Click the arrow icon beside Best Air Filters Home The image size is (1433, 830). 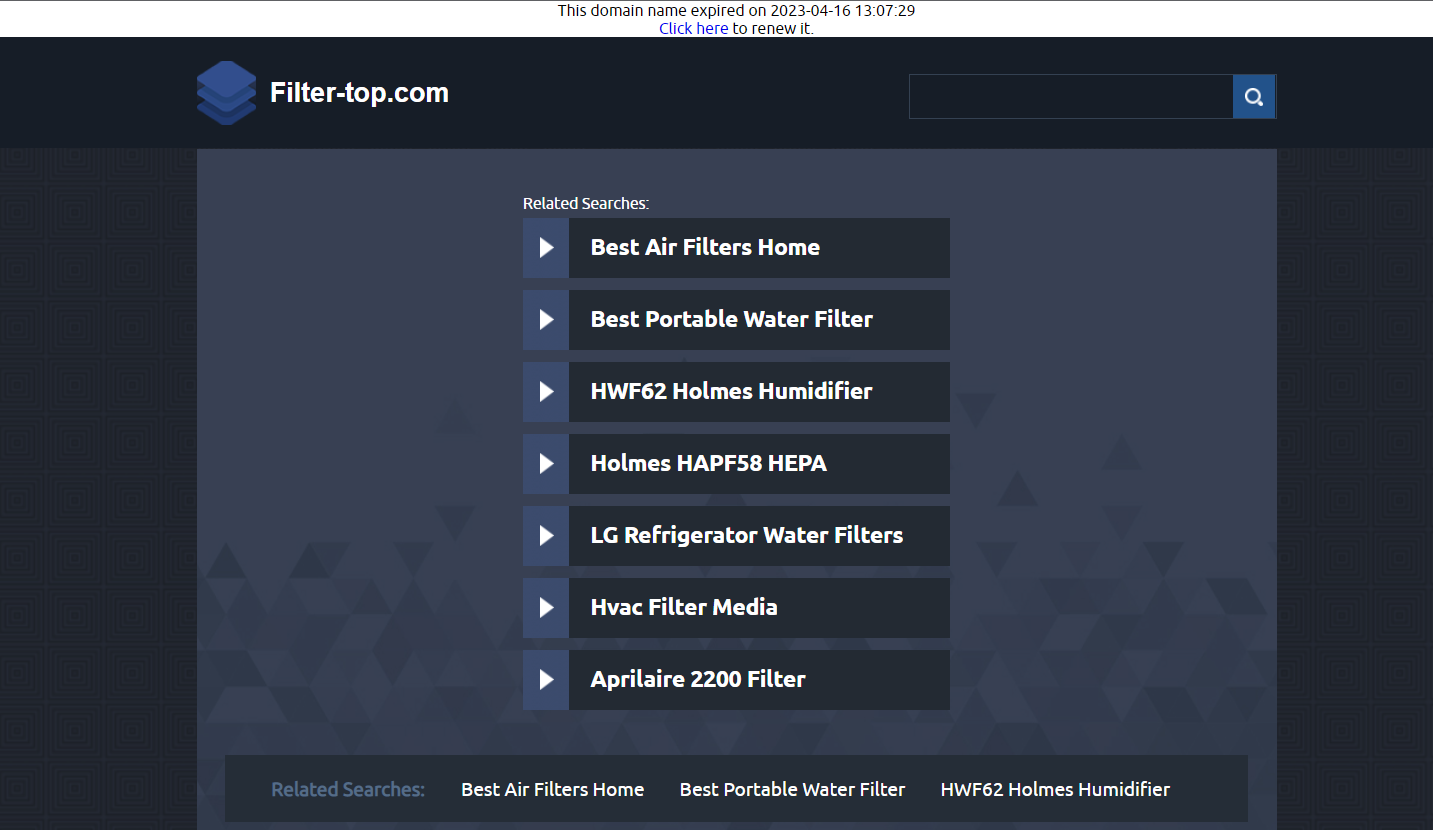point(546,248)
